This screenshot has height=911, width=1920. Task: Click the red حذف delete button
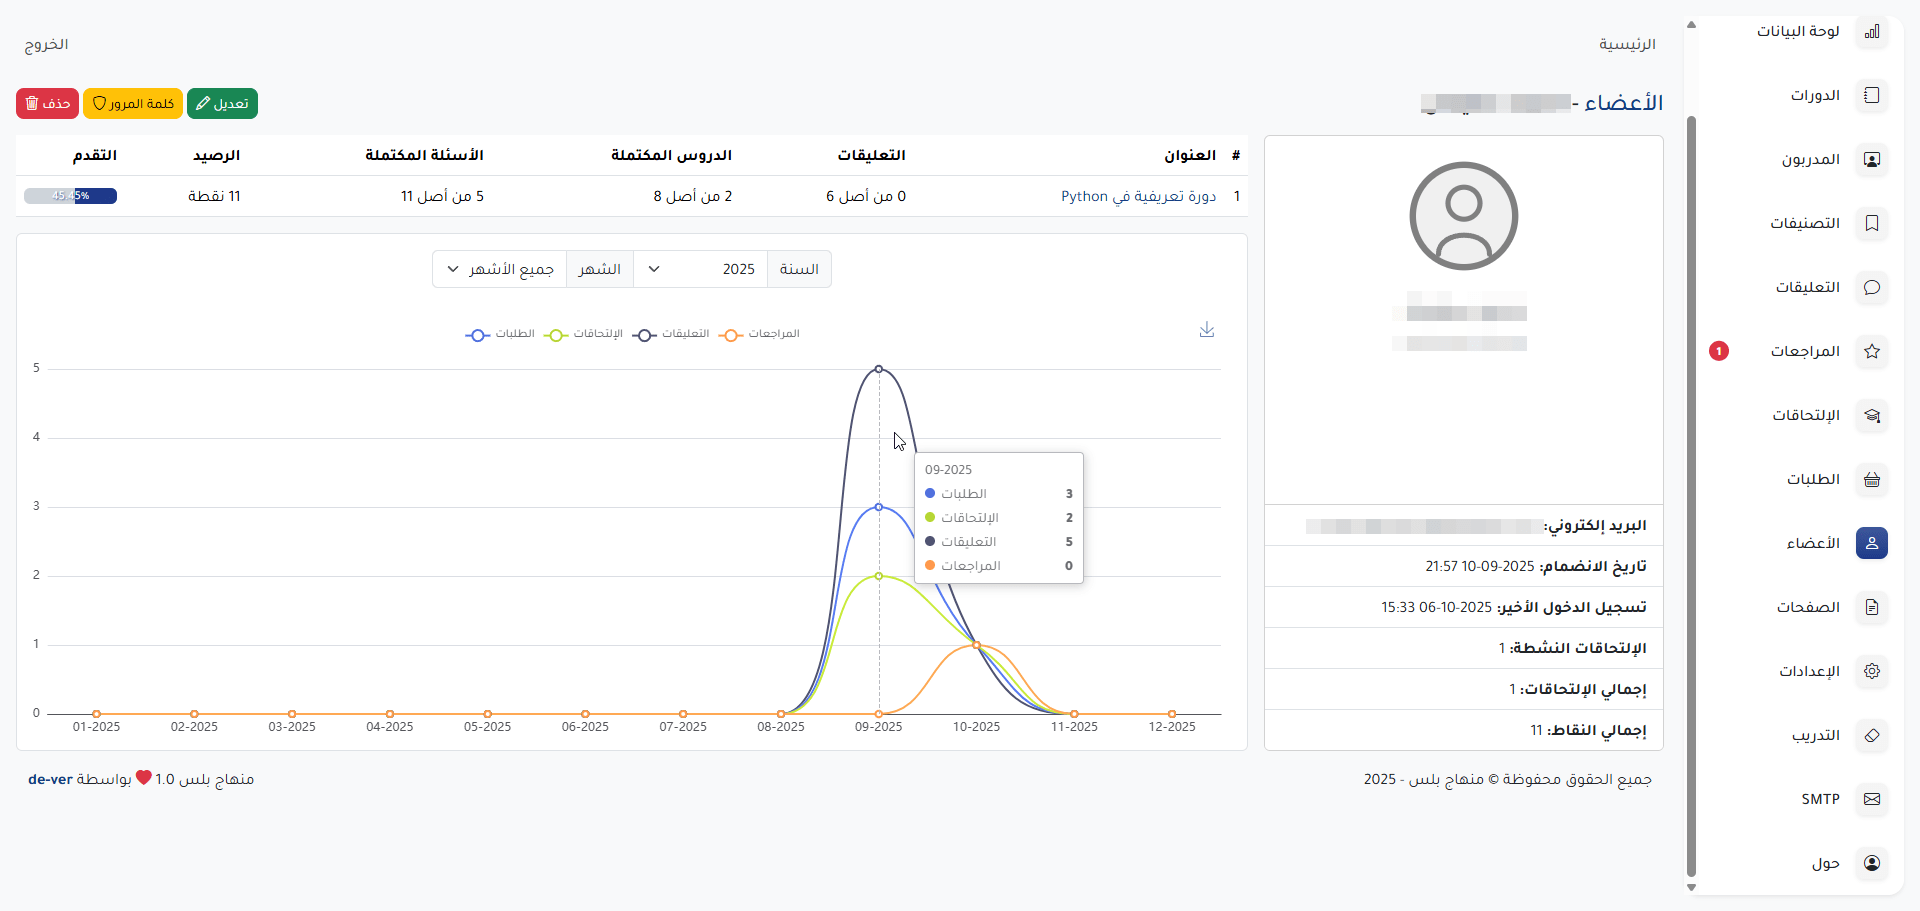[x=47, y=104]
